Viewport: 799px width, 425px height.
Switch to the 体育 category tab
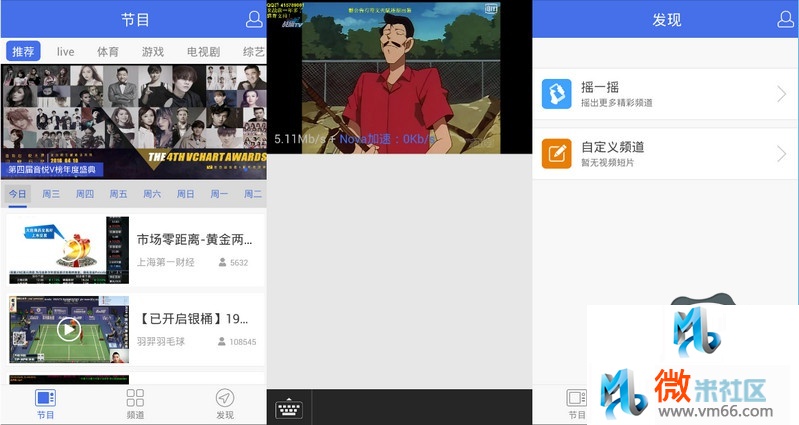(108, 51)
